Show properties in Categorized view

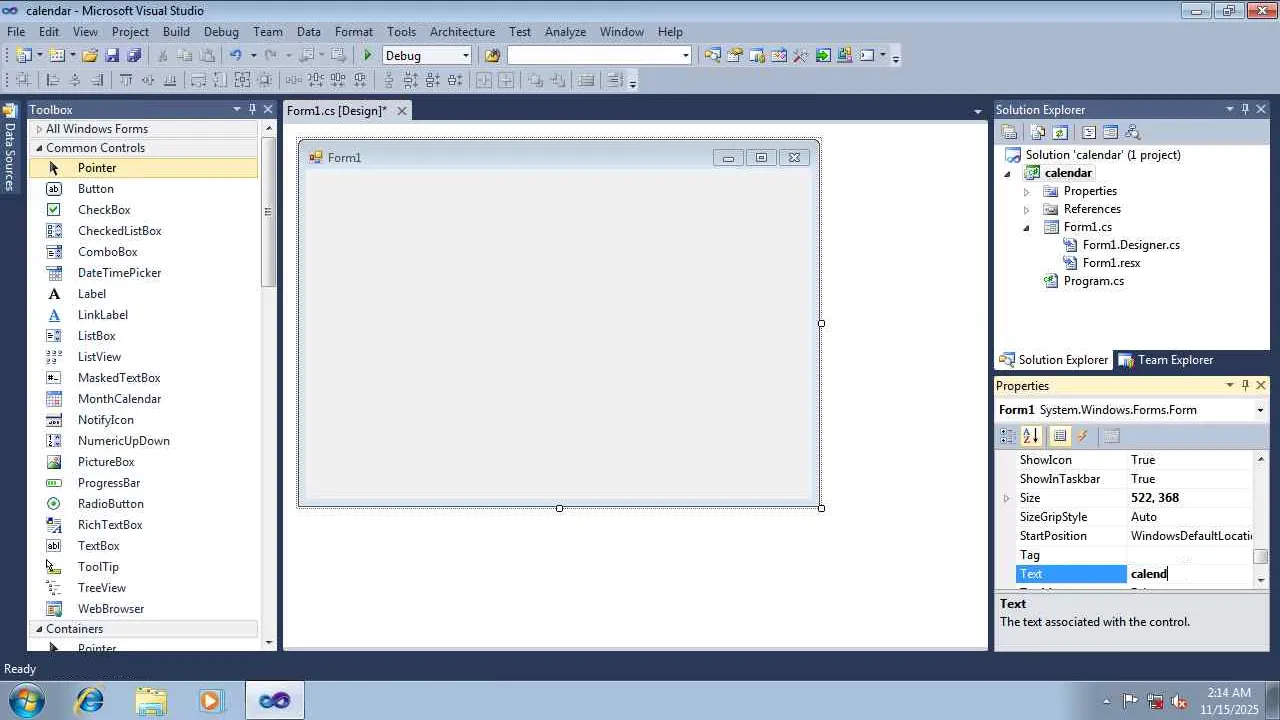[x=1008, y=436]
